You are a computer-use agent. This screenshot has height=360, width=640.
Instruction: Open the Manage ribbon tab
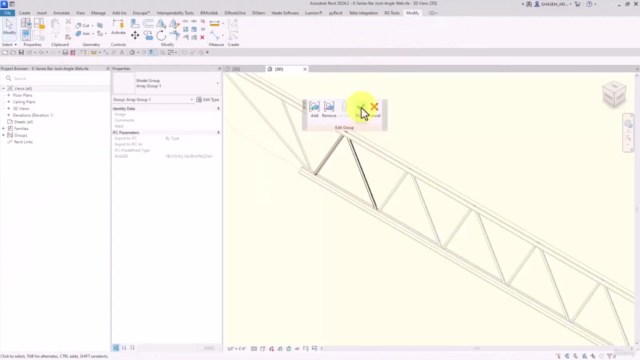point(98,13)
